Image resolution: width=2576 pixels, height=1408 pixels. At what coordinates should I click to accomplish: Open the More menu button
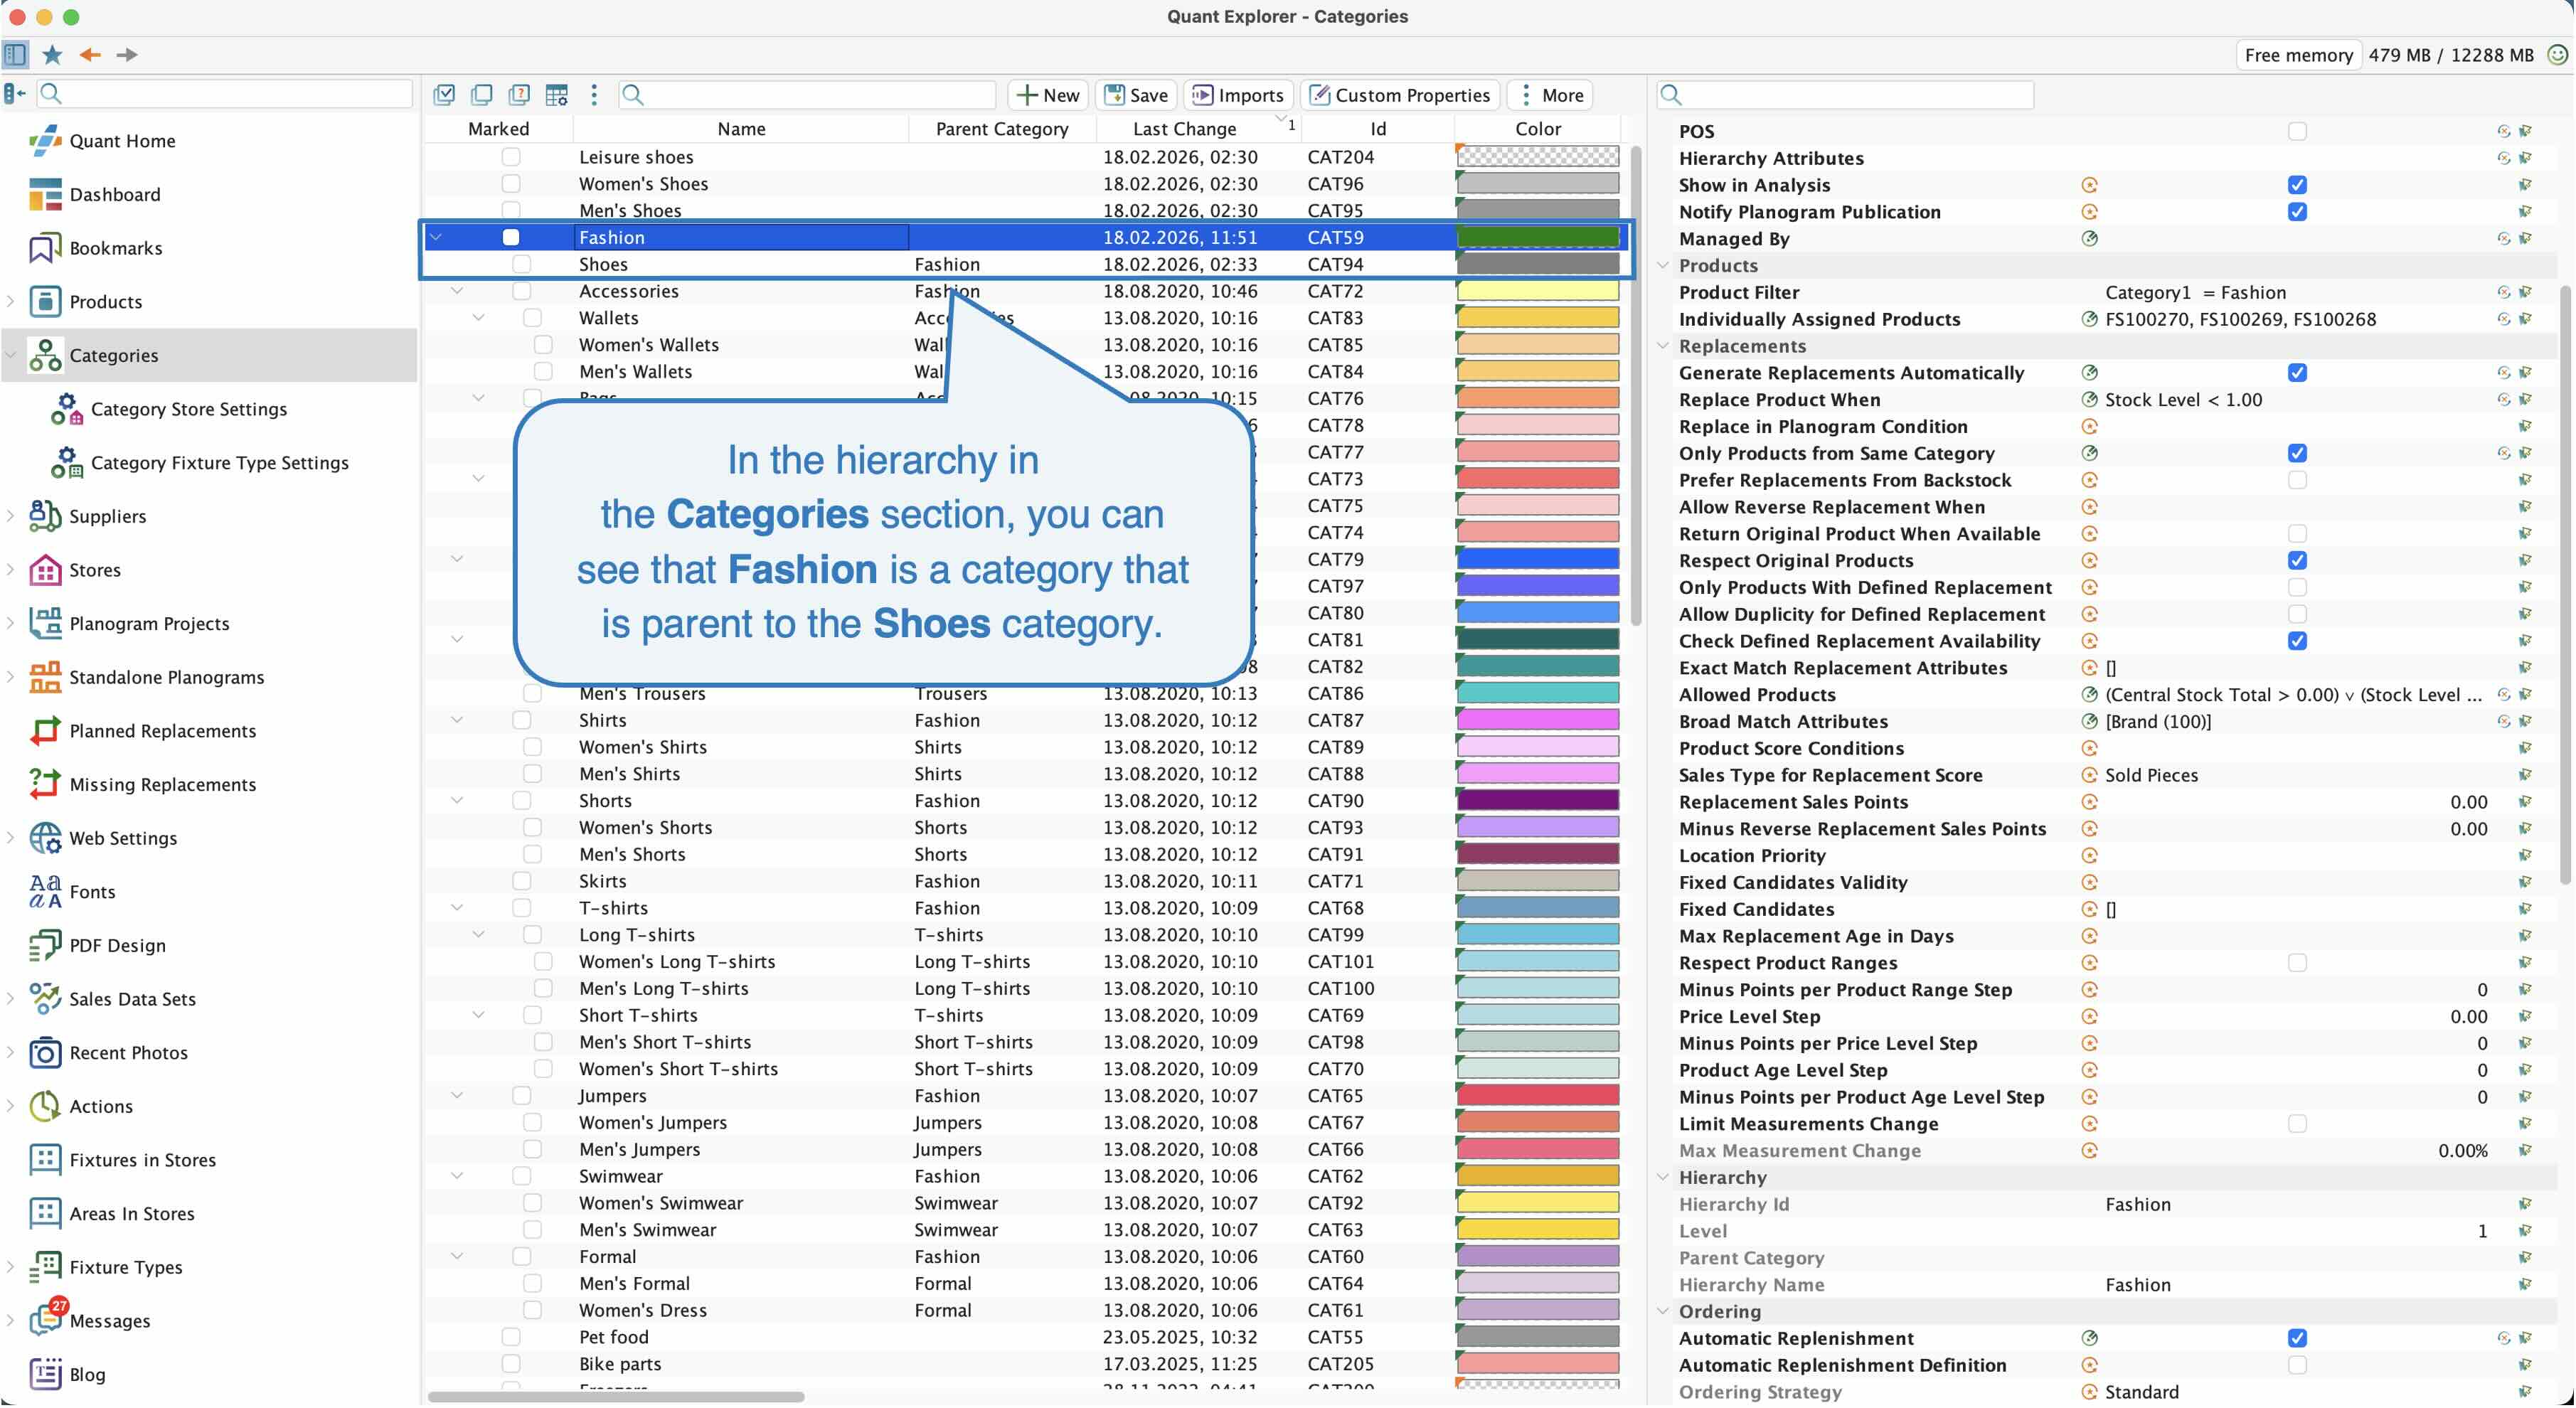(x=1551, y=95)
